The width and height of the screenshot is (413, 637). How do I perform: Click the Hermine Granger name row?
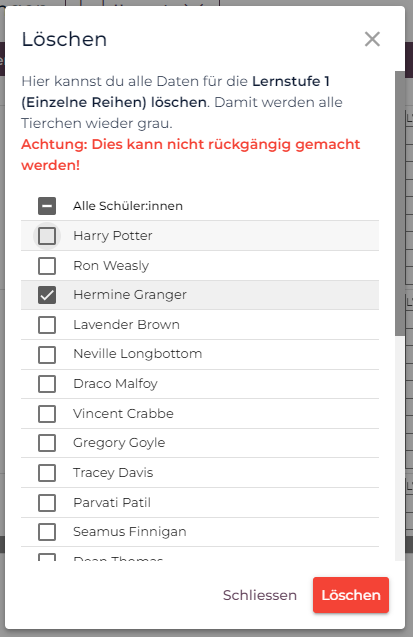click(x=200, y=295)
